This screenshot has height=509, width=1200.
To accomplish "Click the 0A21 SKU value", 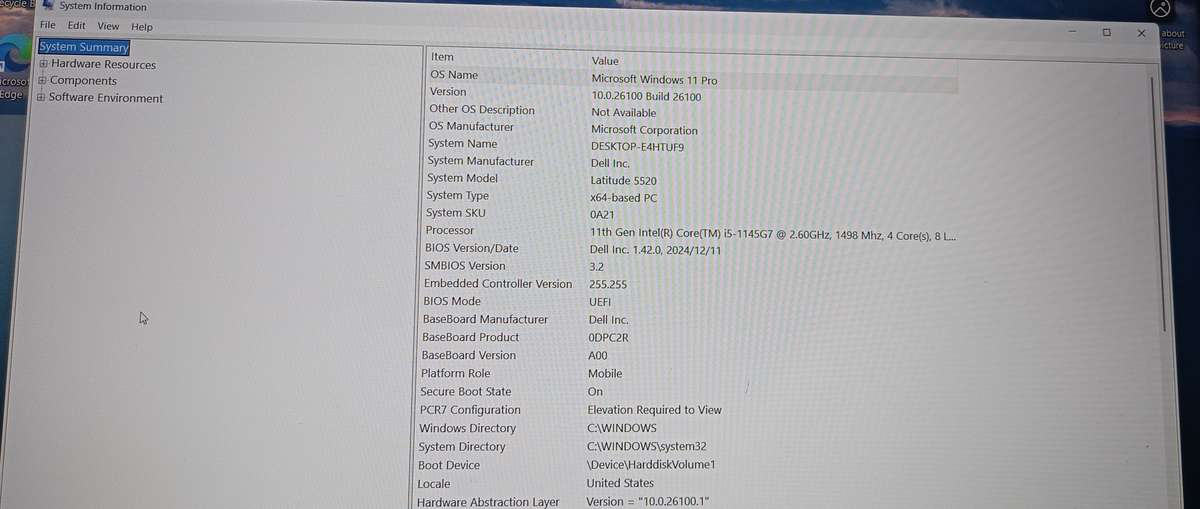I will pos(603,214).
